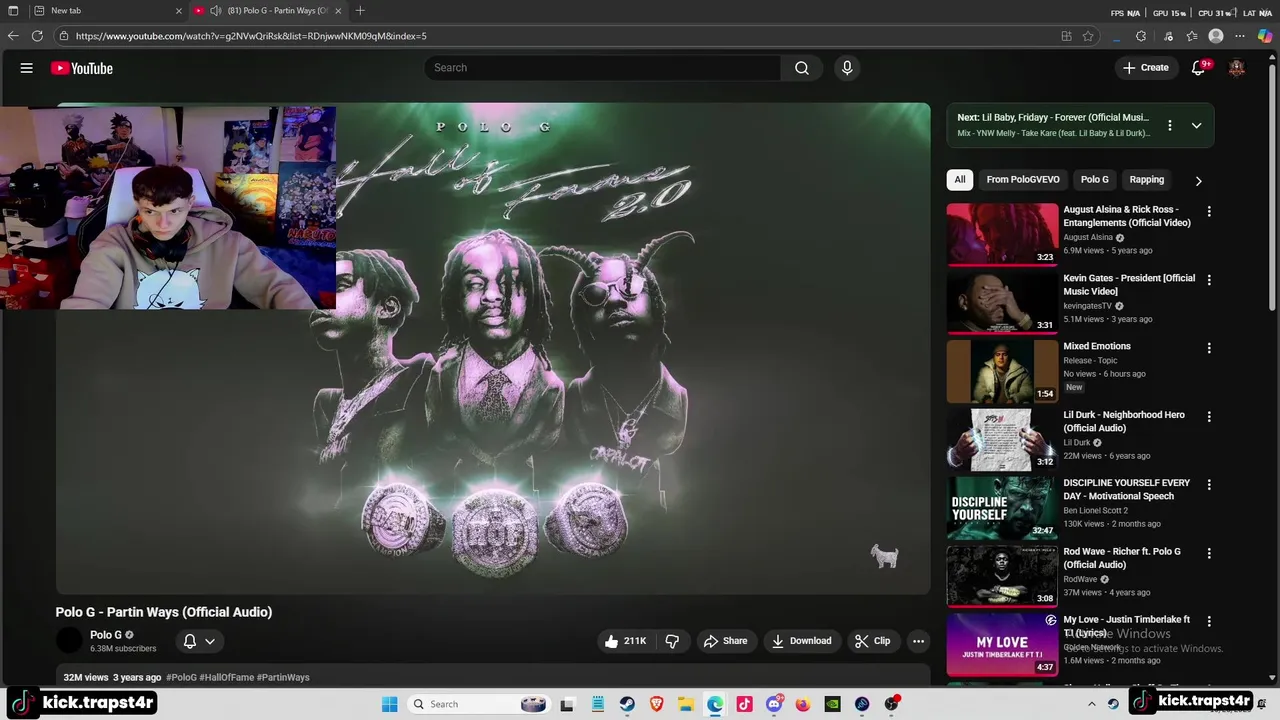
Task: Open the browser favorites list
Action: (x=1192, y=36)
